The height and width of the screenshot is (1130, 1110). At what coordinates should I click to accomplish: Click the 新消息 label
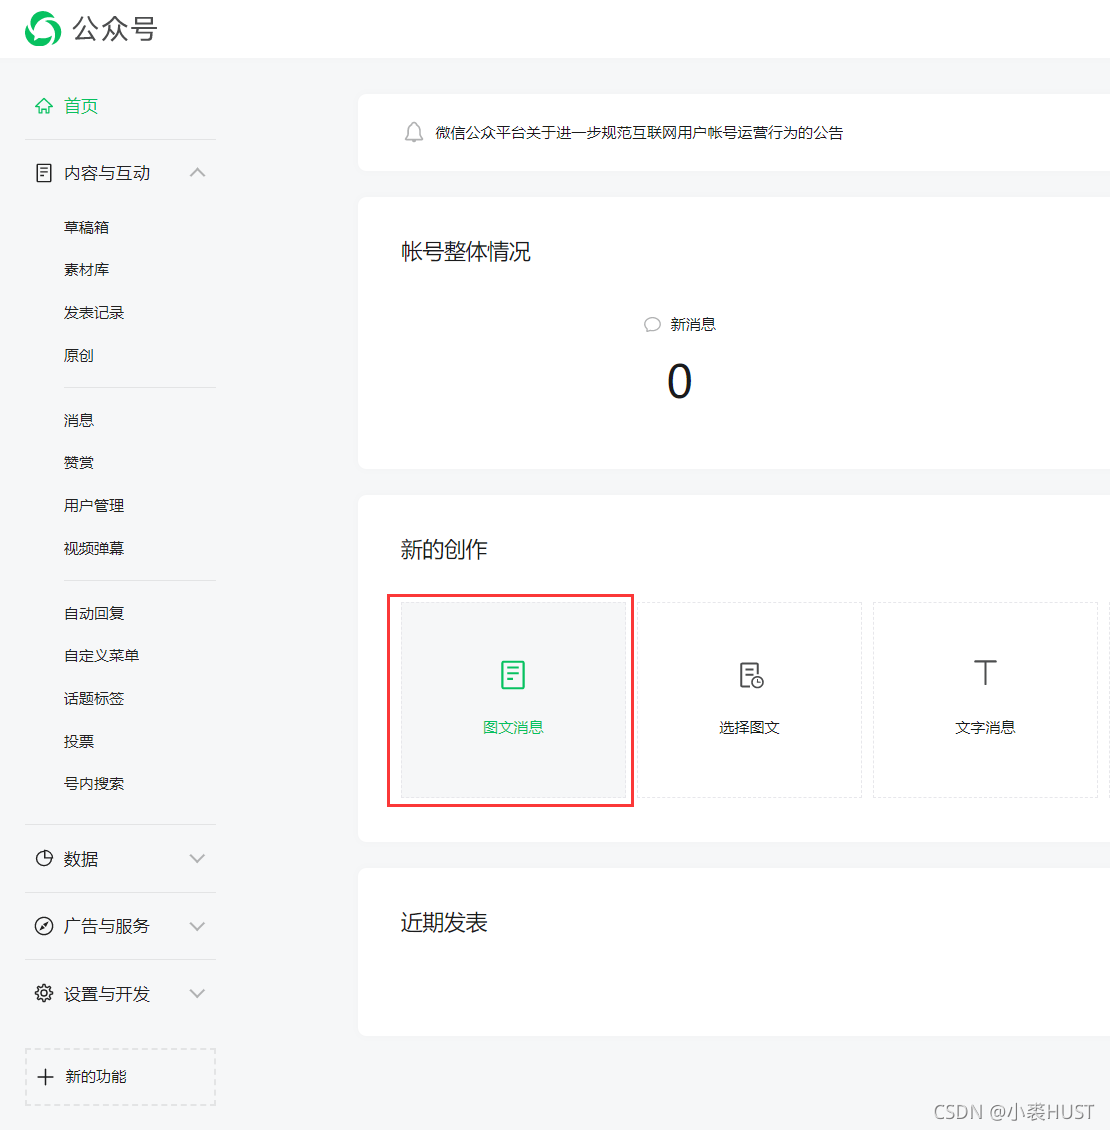[x=693, y=324]
